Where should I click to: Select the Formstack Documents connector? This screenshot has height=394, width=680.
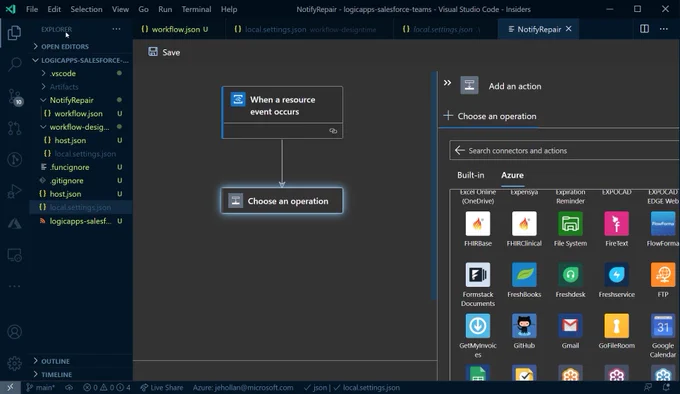[478, 284]
